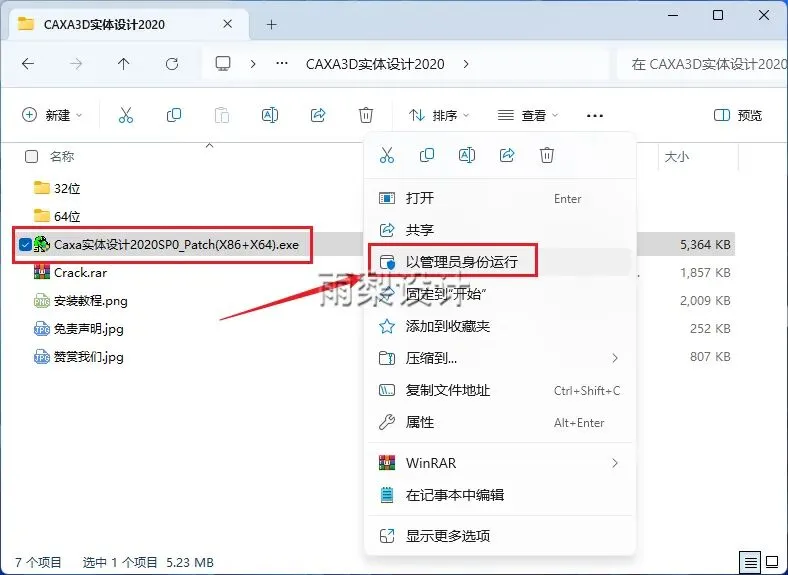Click the CAXA3D实体设计2020 breadcrumb in the address bar
Viewport: 788px width, 575px height.
click(x=375, y=64)
